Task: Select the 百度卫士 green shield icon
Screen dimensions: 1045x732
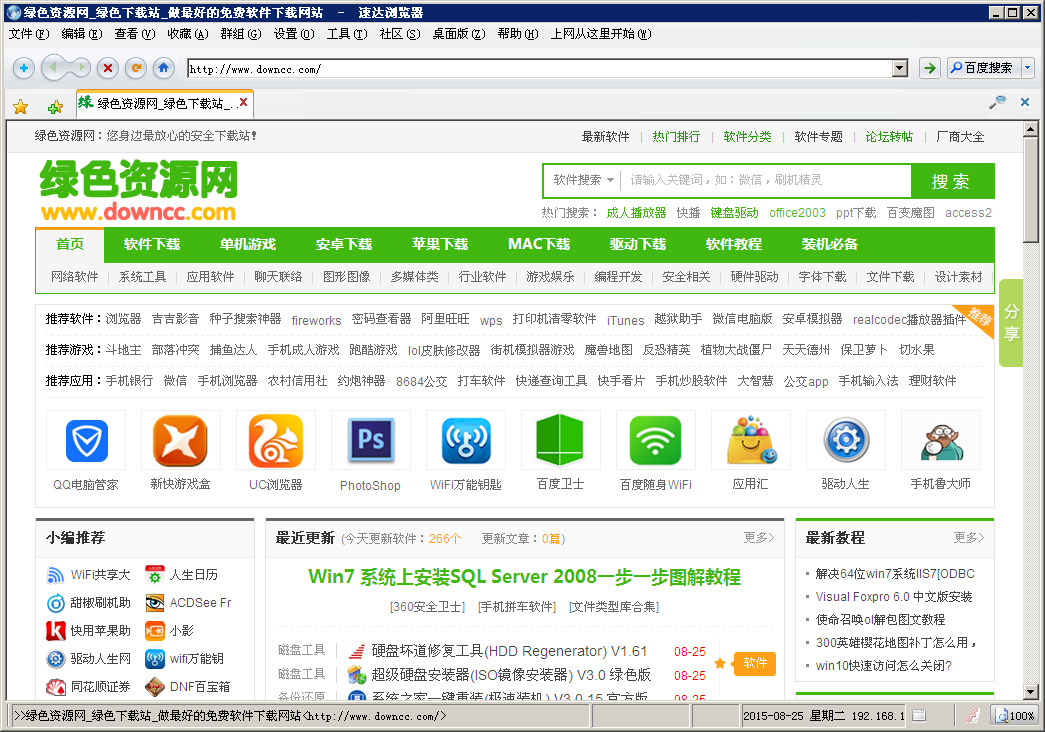Action: click(561, 440)
